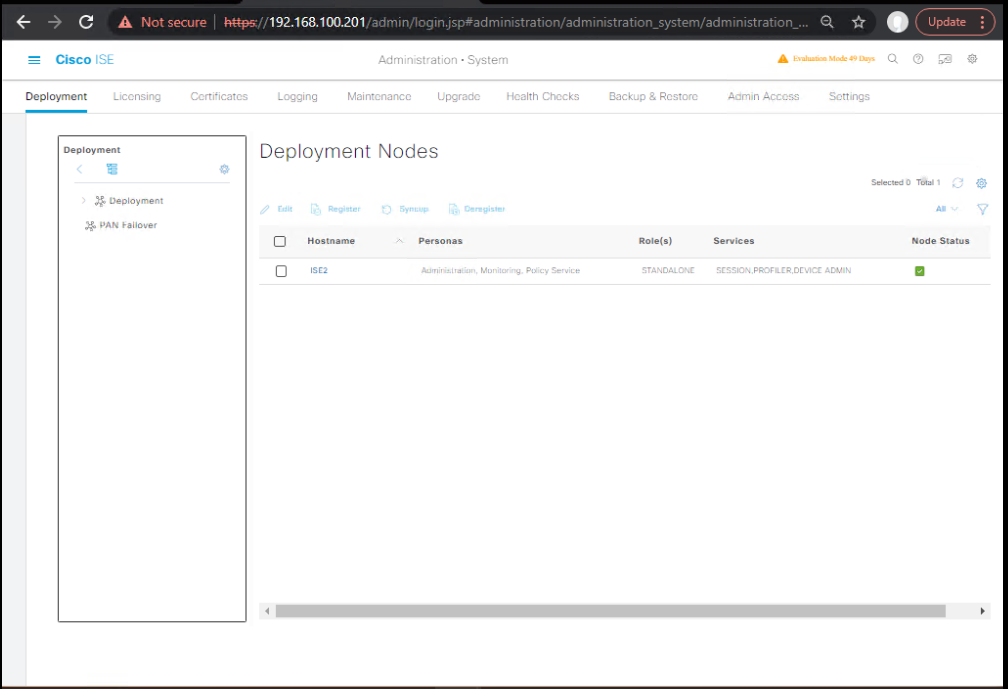Image resolution: width=1008 pixels, height=689 pixels.
Task: Click the Administration, Monitoring, Policy Service cell
Action: [x=500, y=271]
